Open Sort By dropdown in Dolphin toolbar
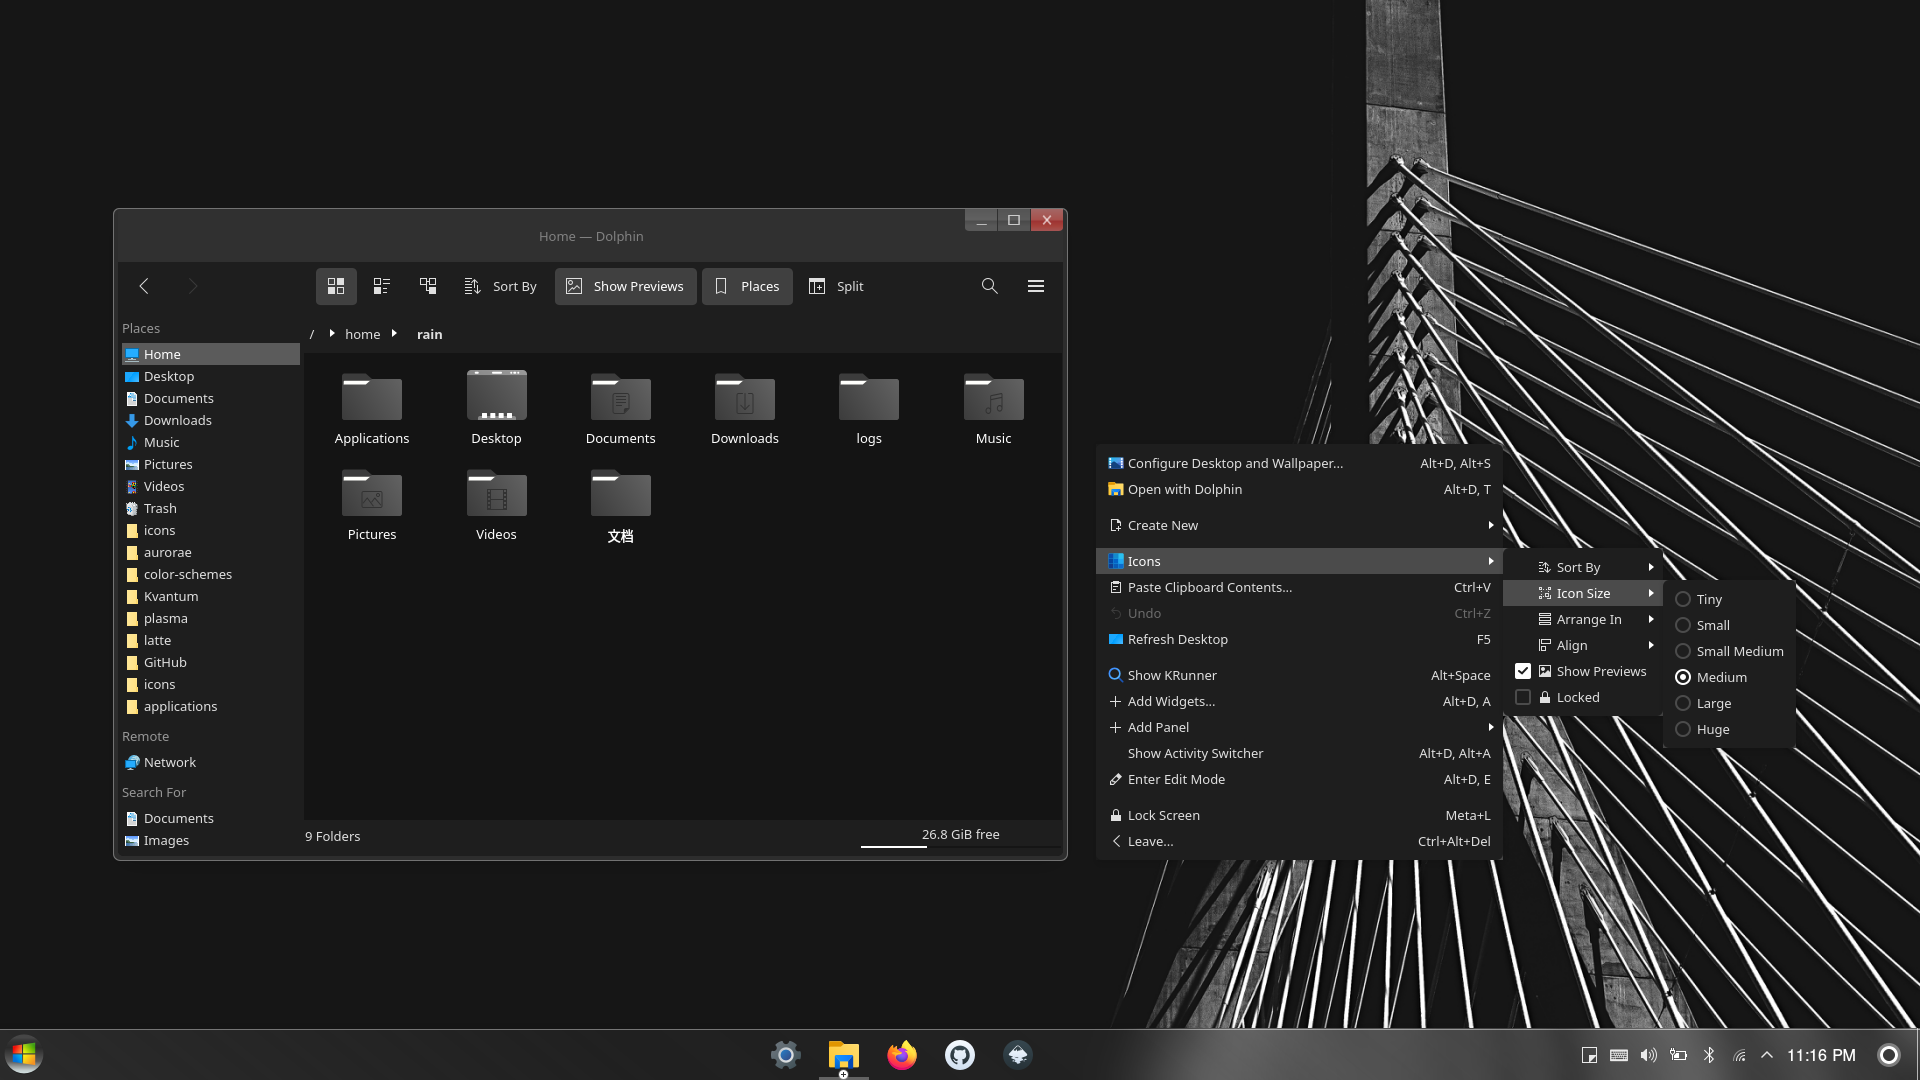The height and width of the screenshot is (1080, 1920). (x=501, y=286)
